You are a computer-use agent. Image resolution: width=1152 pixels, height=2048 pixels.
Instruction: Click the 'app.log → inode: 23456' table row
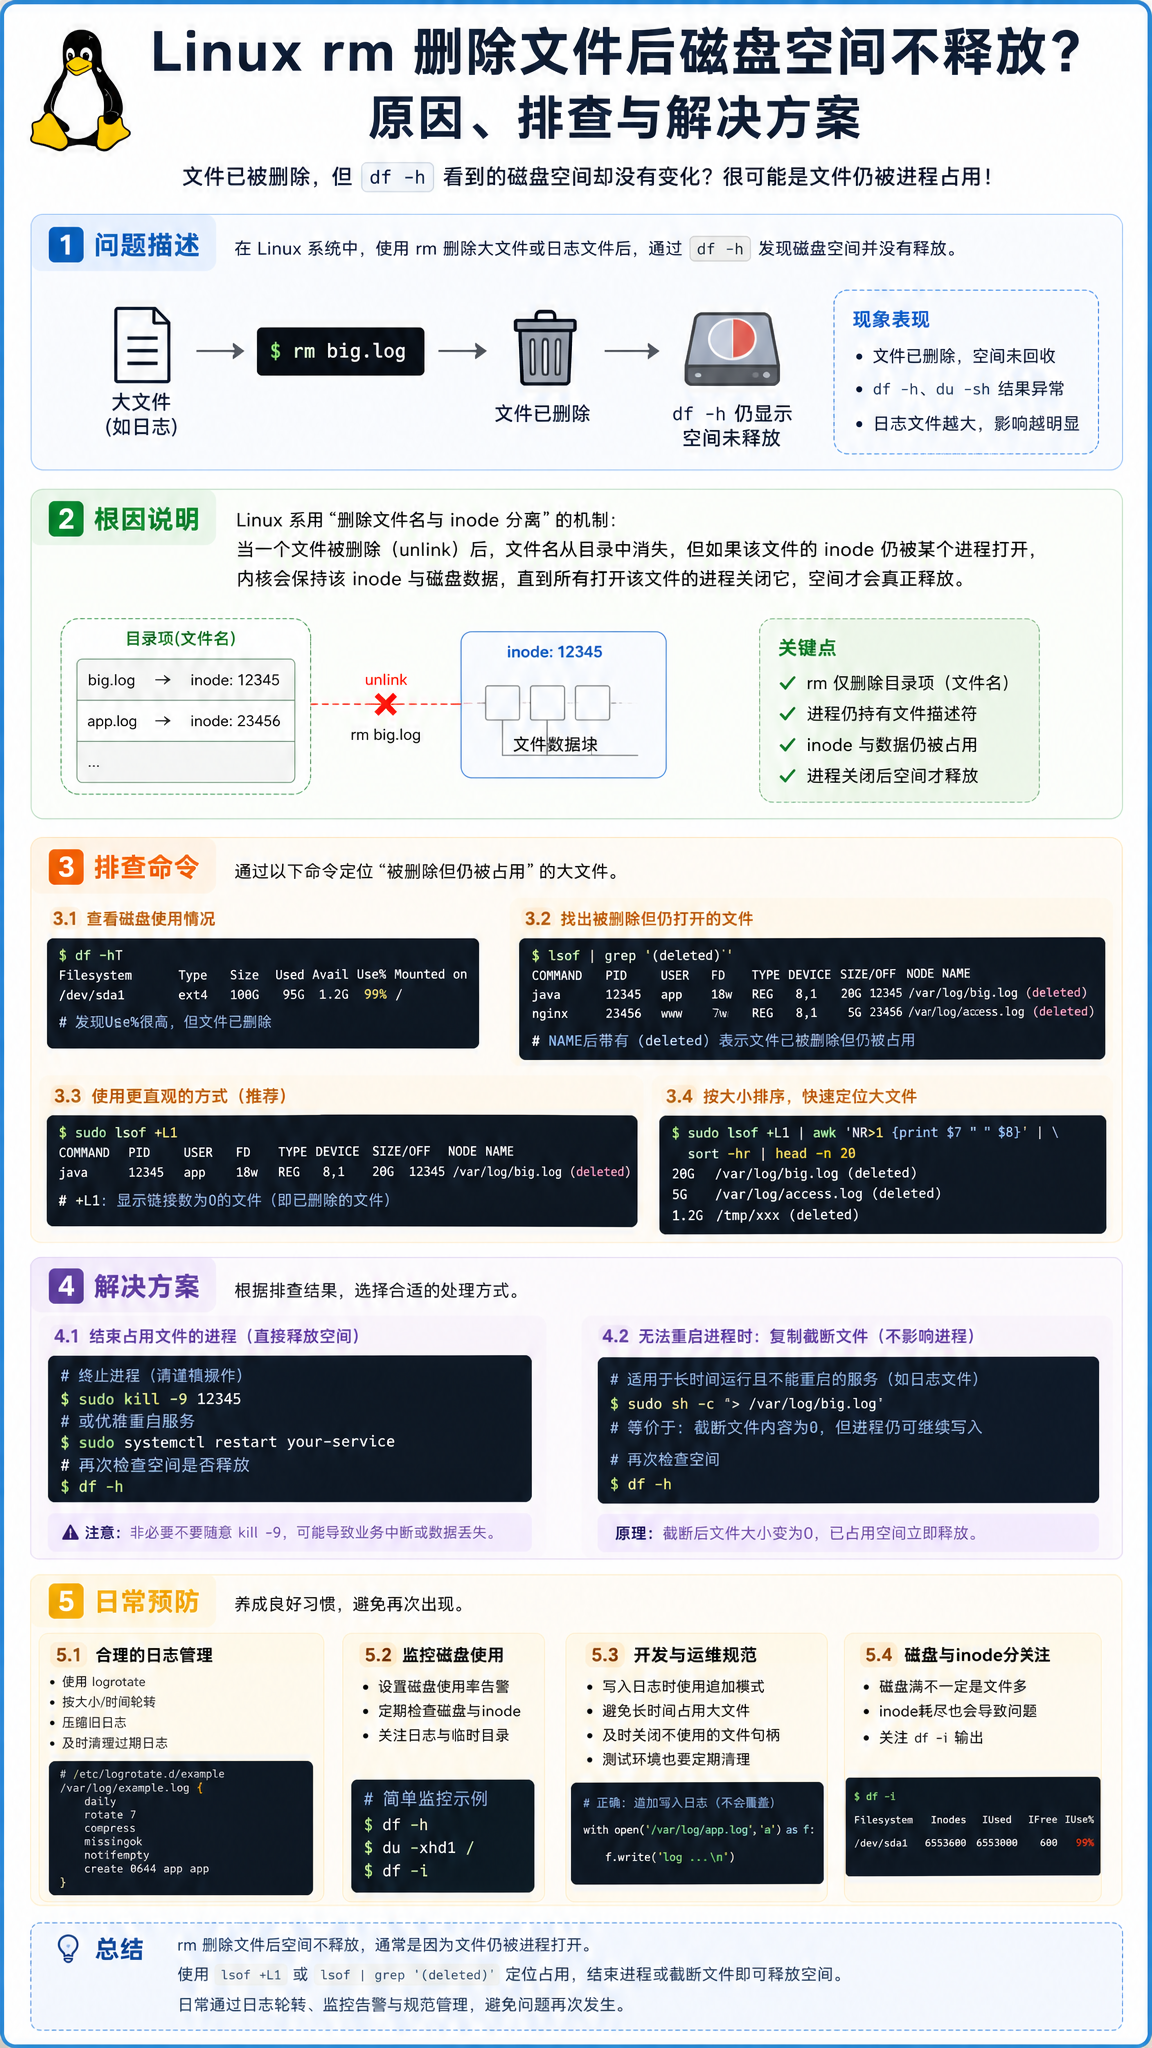coord(186,721)
